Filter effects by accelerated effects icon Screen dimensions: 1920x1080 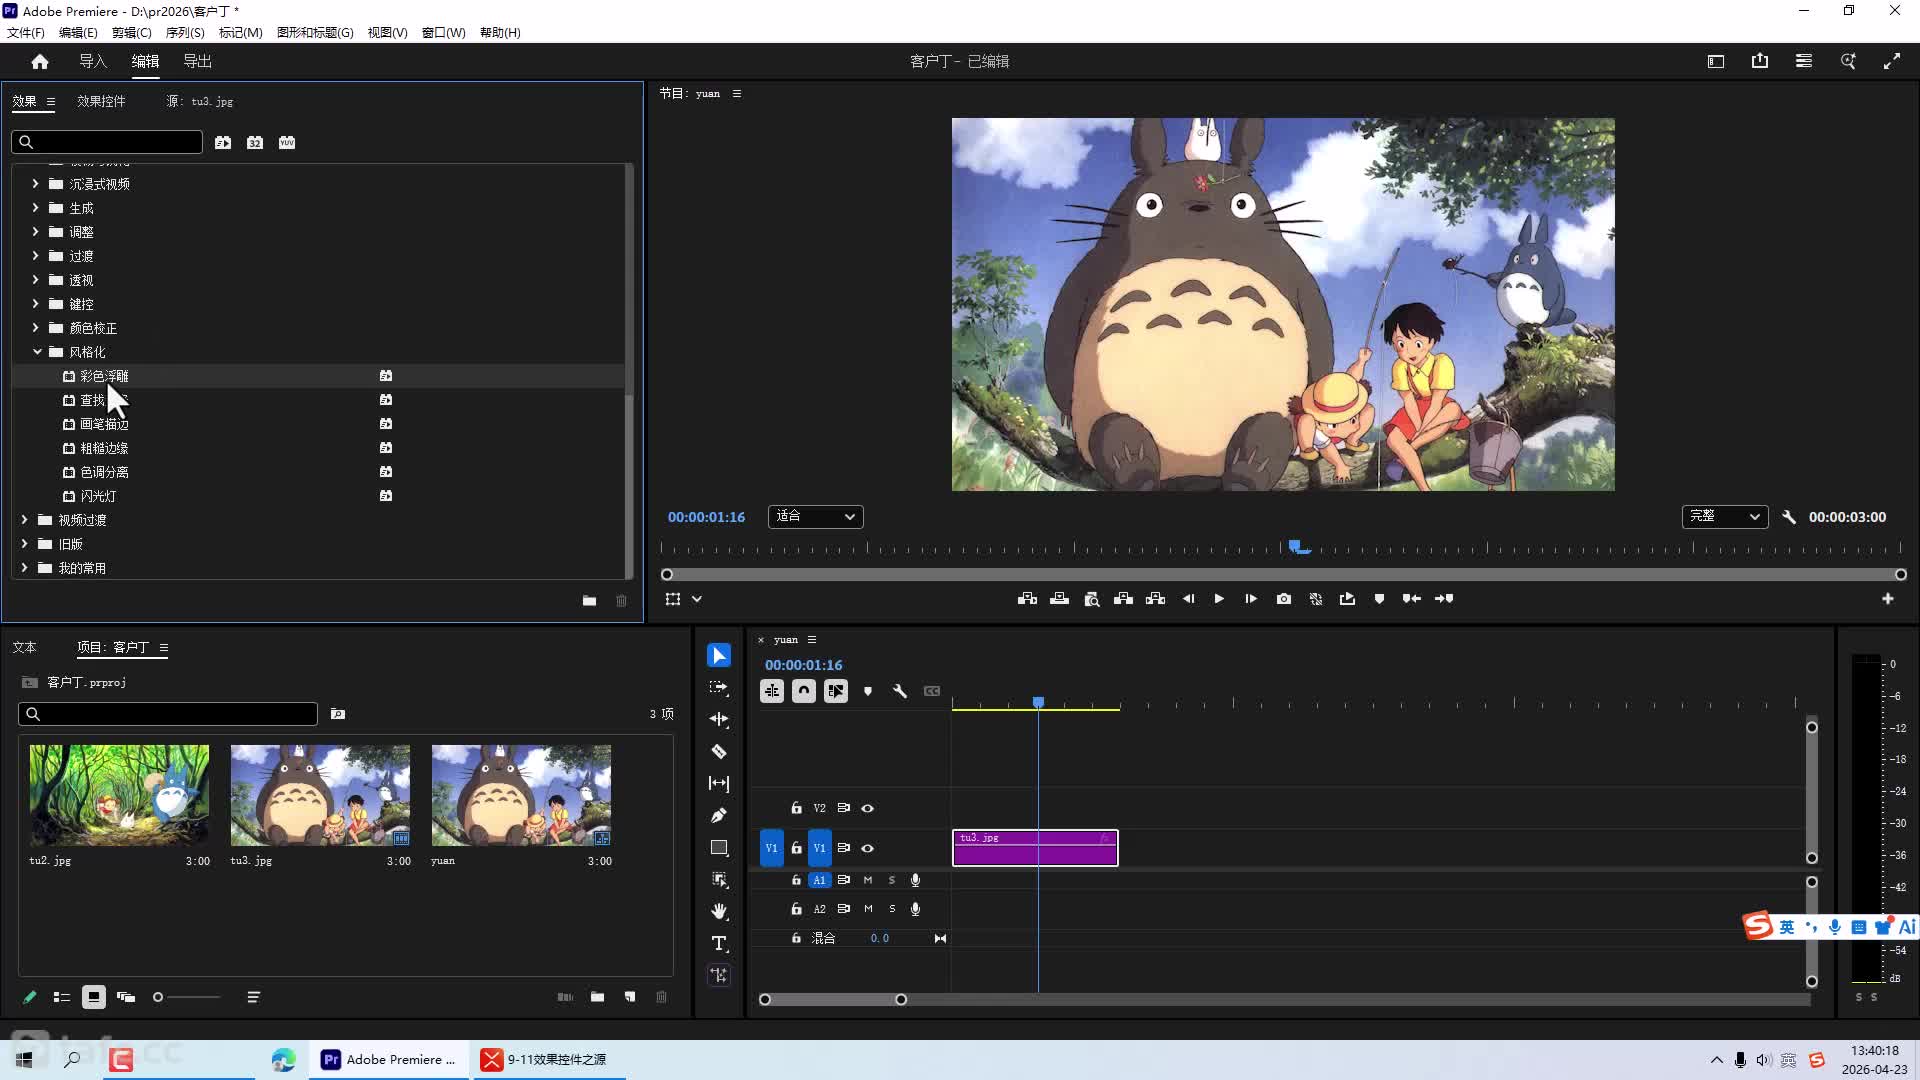tap(223, 143)
